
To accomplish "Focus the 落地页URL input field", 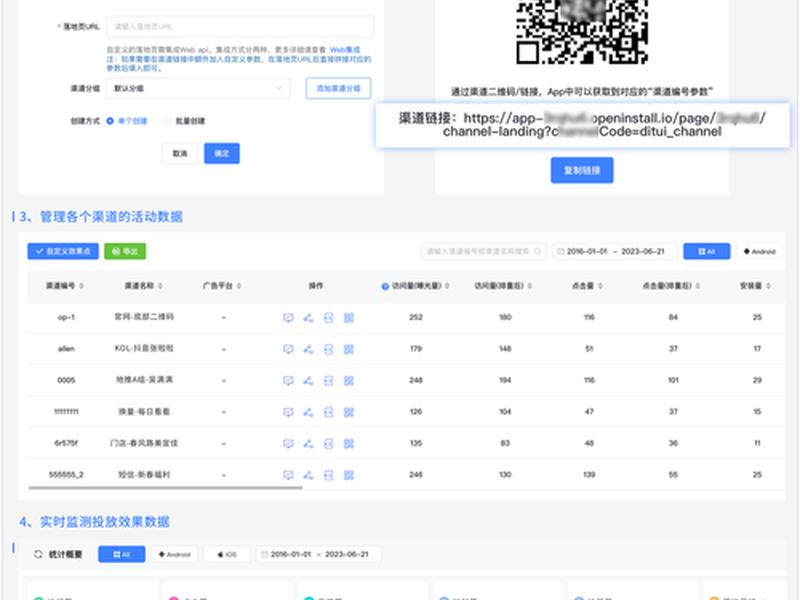I will 240,27.
